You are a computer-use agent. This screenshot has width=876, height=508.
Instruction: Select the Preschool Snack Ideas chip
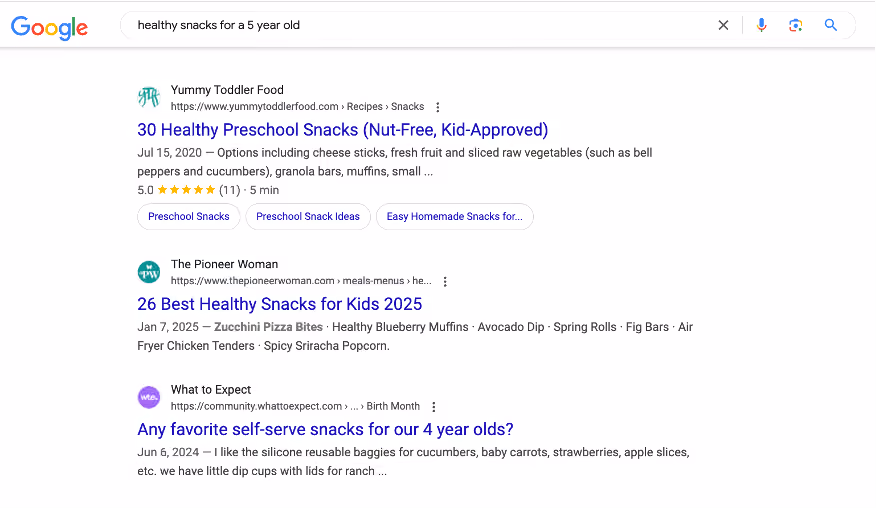(308, 216)
